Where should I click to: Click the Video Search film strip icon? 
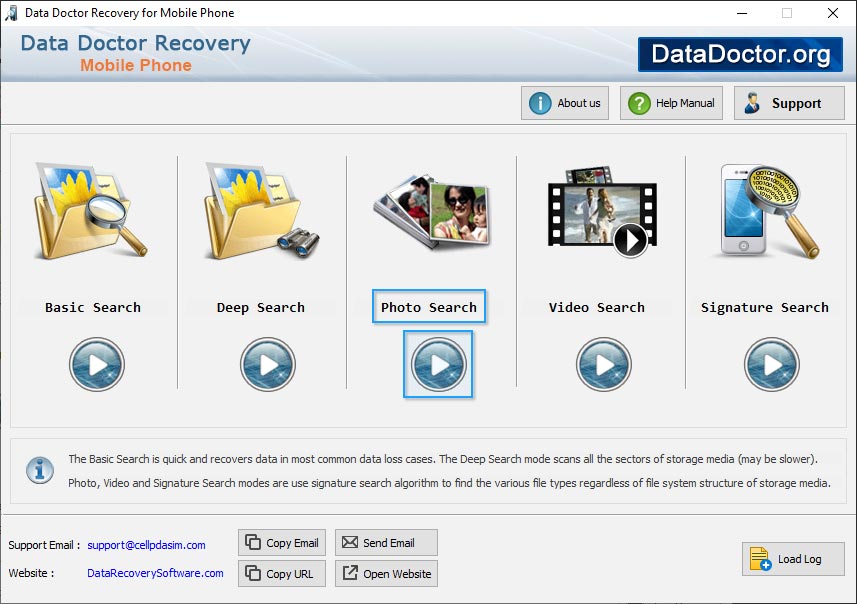(x=602, y=212)
